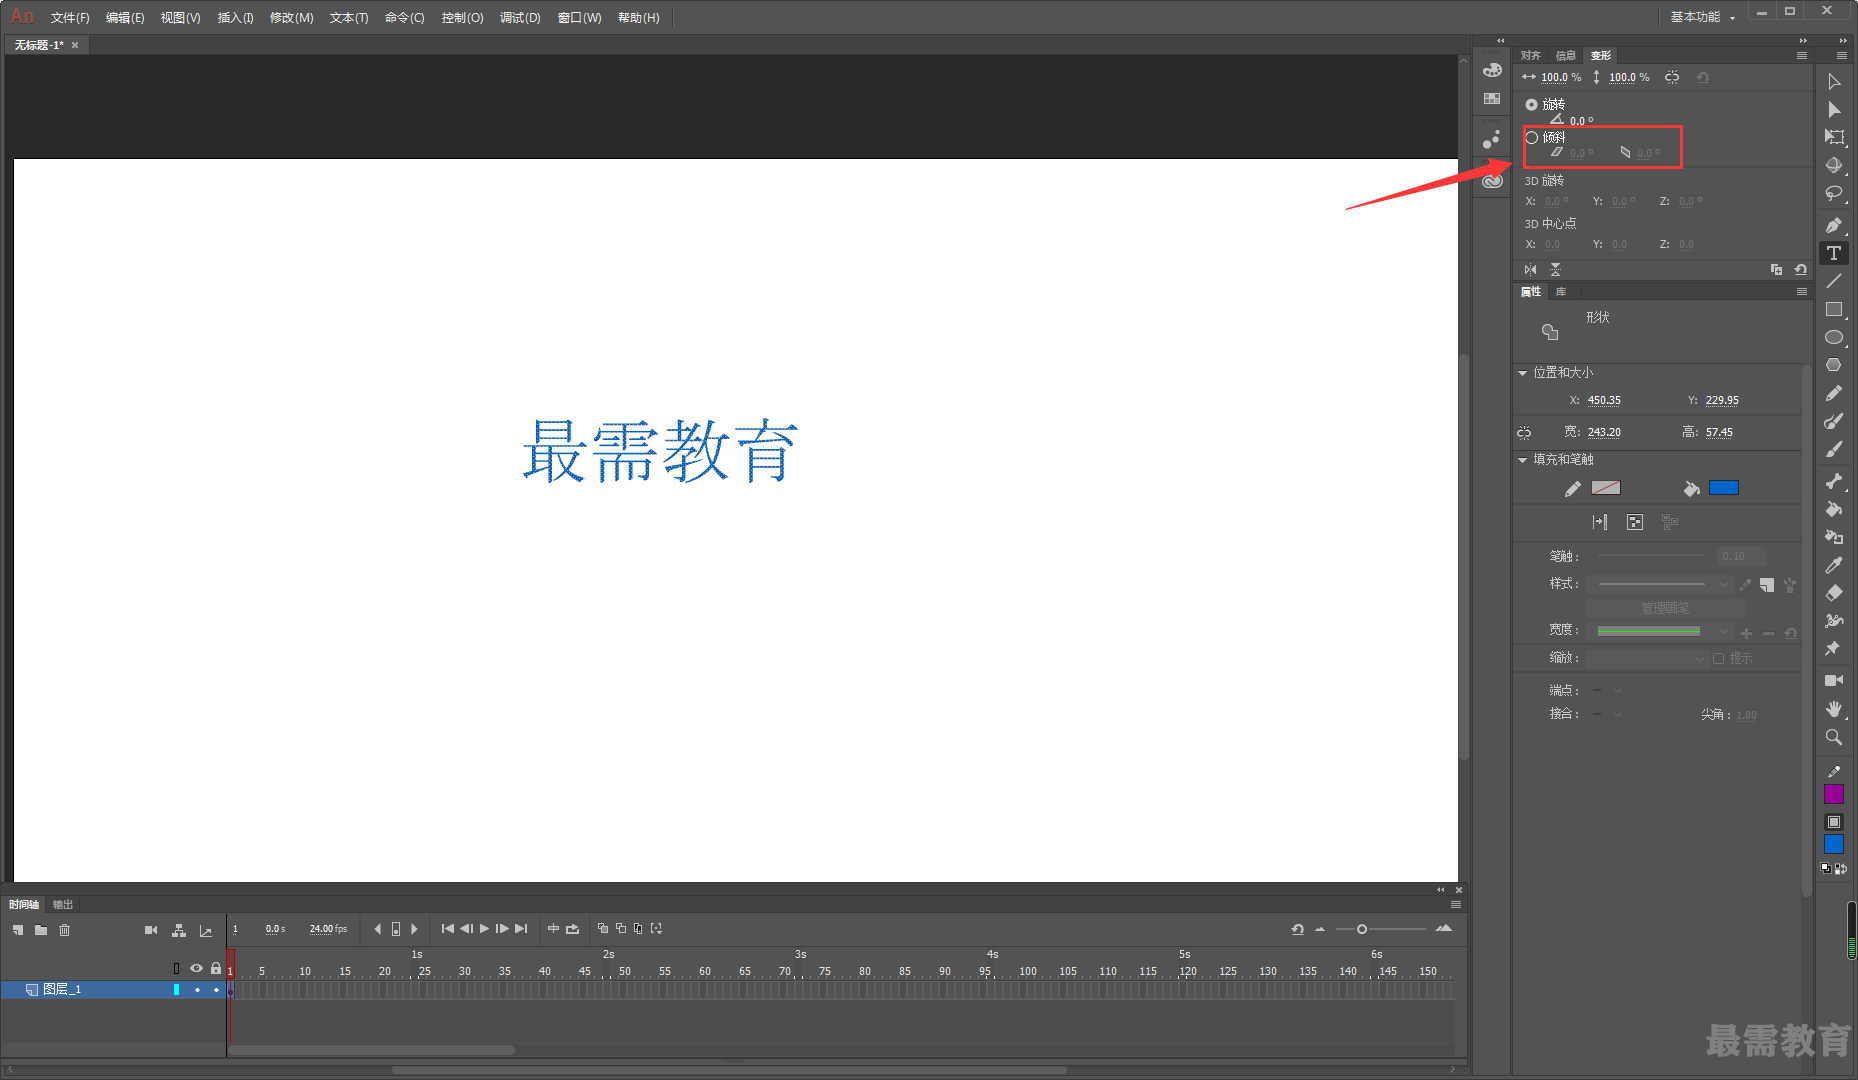Viewport: 1858px width, 1080px height.
Task: Open the Transform panel options menu
Action: [x=1802, y=56]
